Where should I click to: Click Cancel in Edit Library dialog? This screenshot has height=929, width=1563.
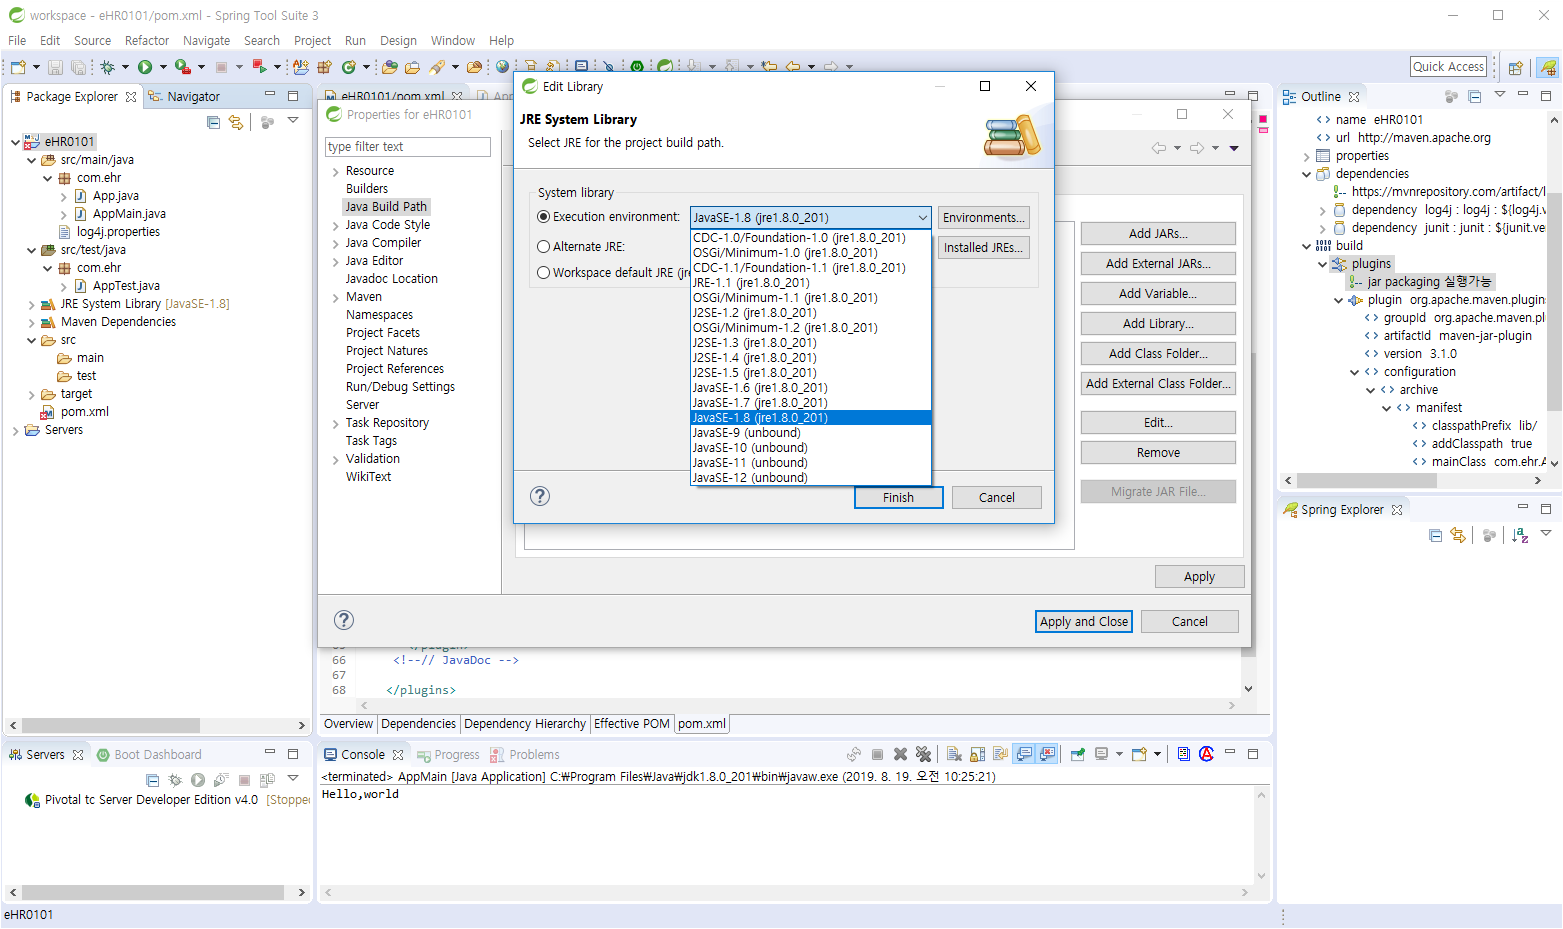[x=996, y=498]
